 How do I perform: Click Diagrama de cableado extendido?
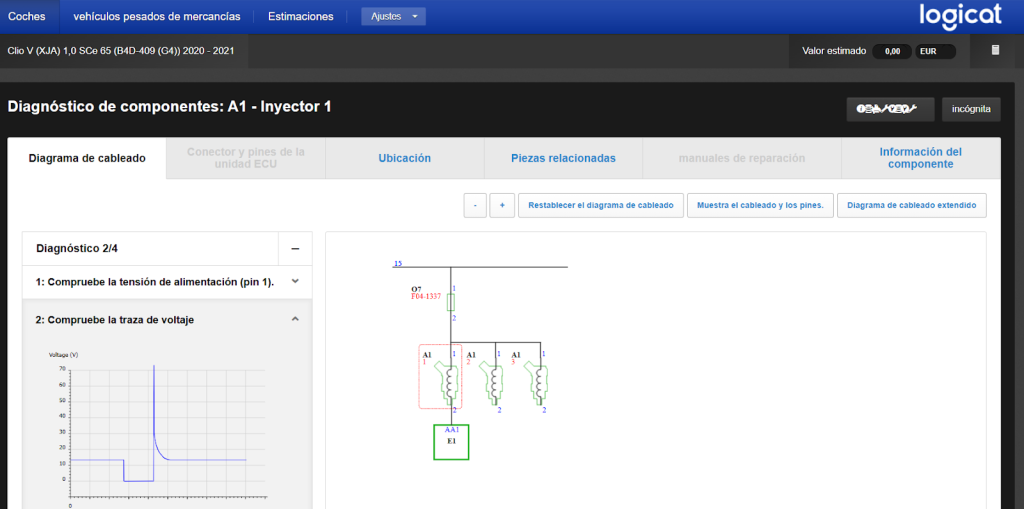(x=911, y=205)
